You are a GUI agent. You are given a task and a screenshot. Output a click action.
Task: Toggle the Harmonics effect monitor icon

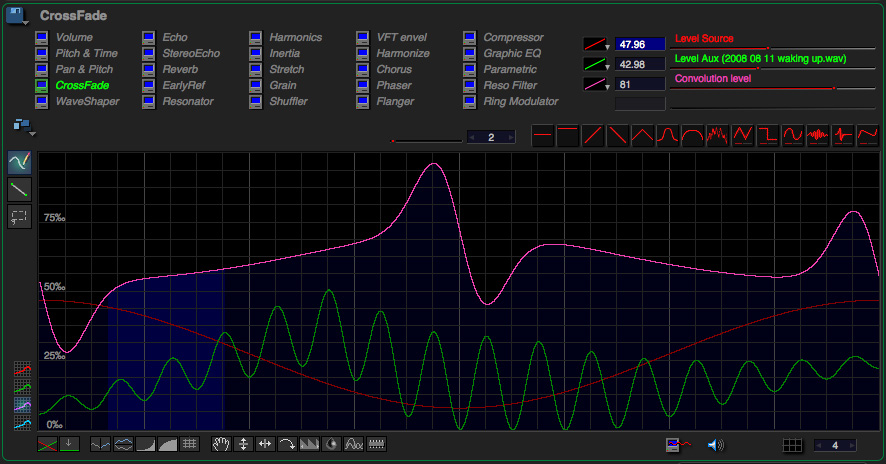click(255, 37)
